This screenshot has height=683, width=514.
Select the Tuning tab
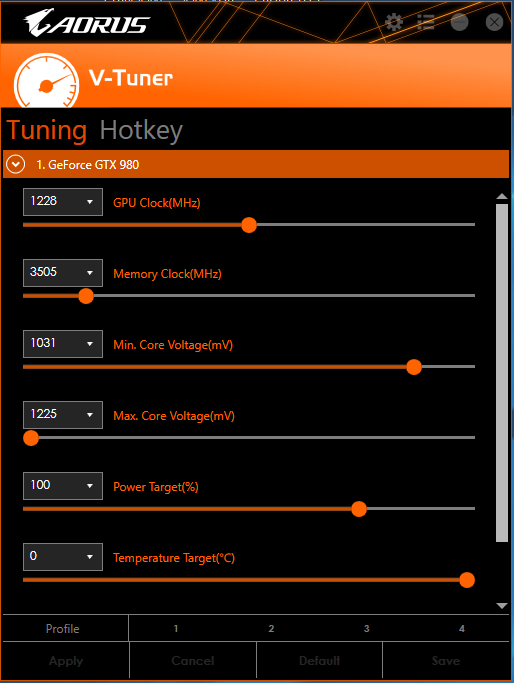pos(47,131)
